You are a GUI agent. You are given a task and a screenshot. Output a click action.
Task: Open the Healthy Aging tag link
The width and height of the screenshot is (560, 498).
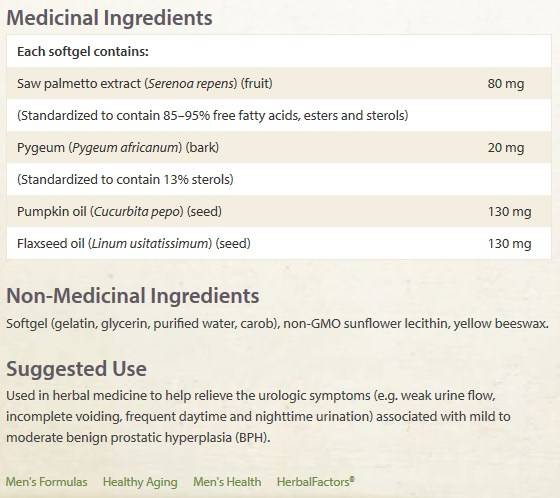[x=140, y=482]
